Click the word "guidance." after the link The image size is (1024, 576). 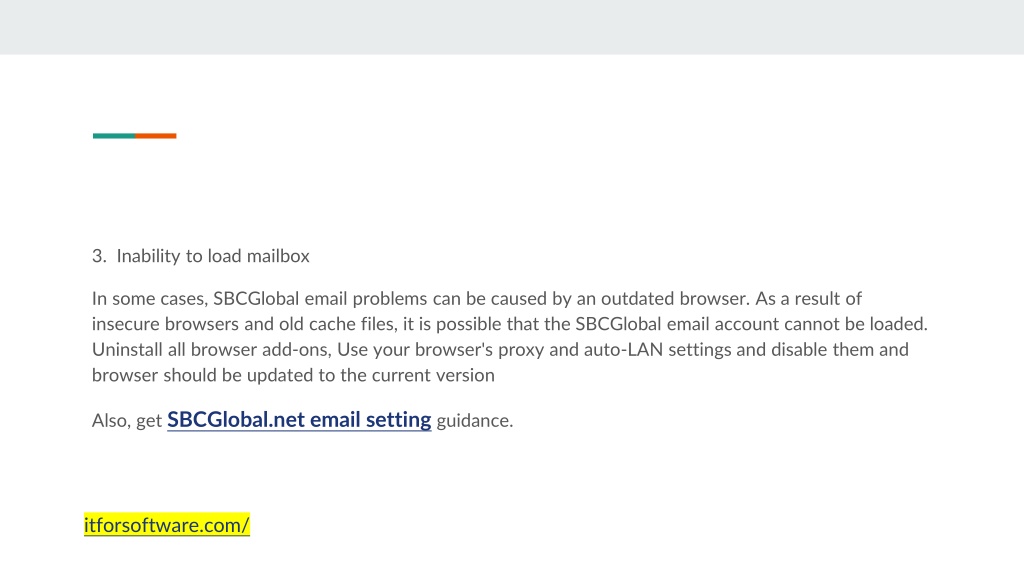click(475, 421)
